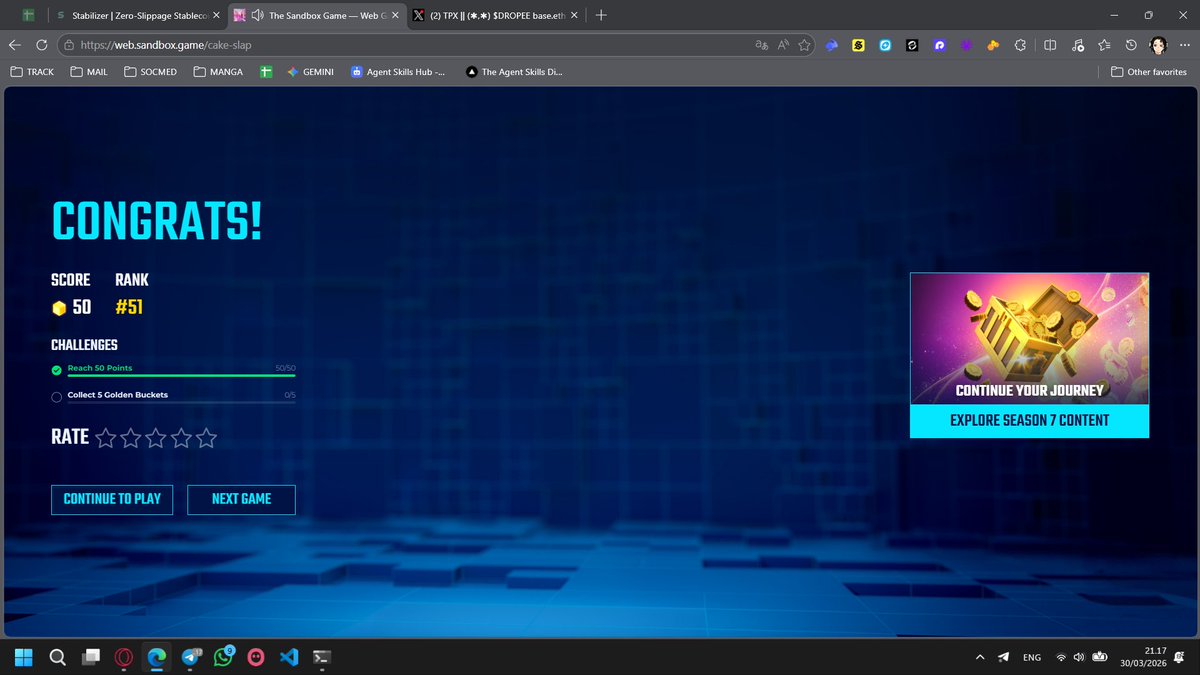Open the Extensions puzzle piece menu
Viewport: 1200px width, 675px height.
coord(1020,45)
